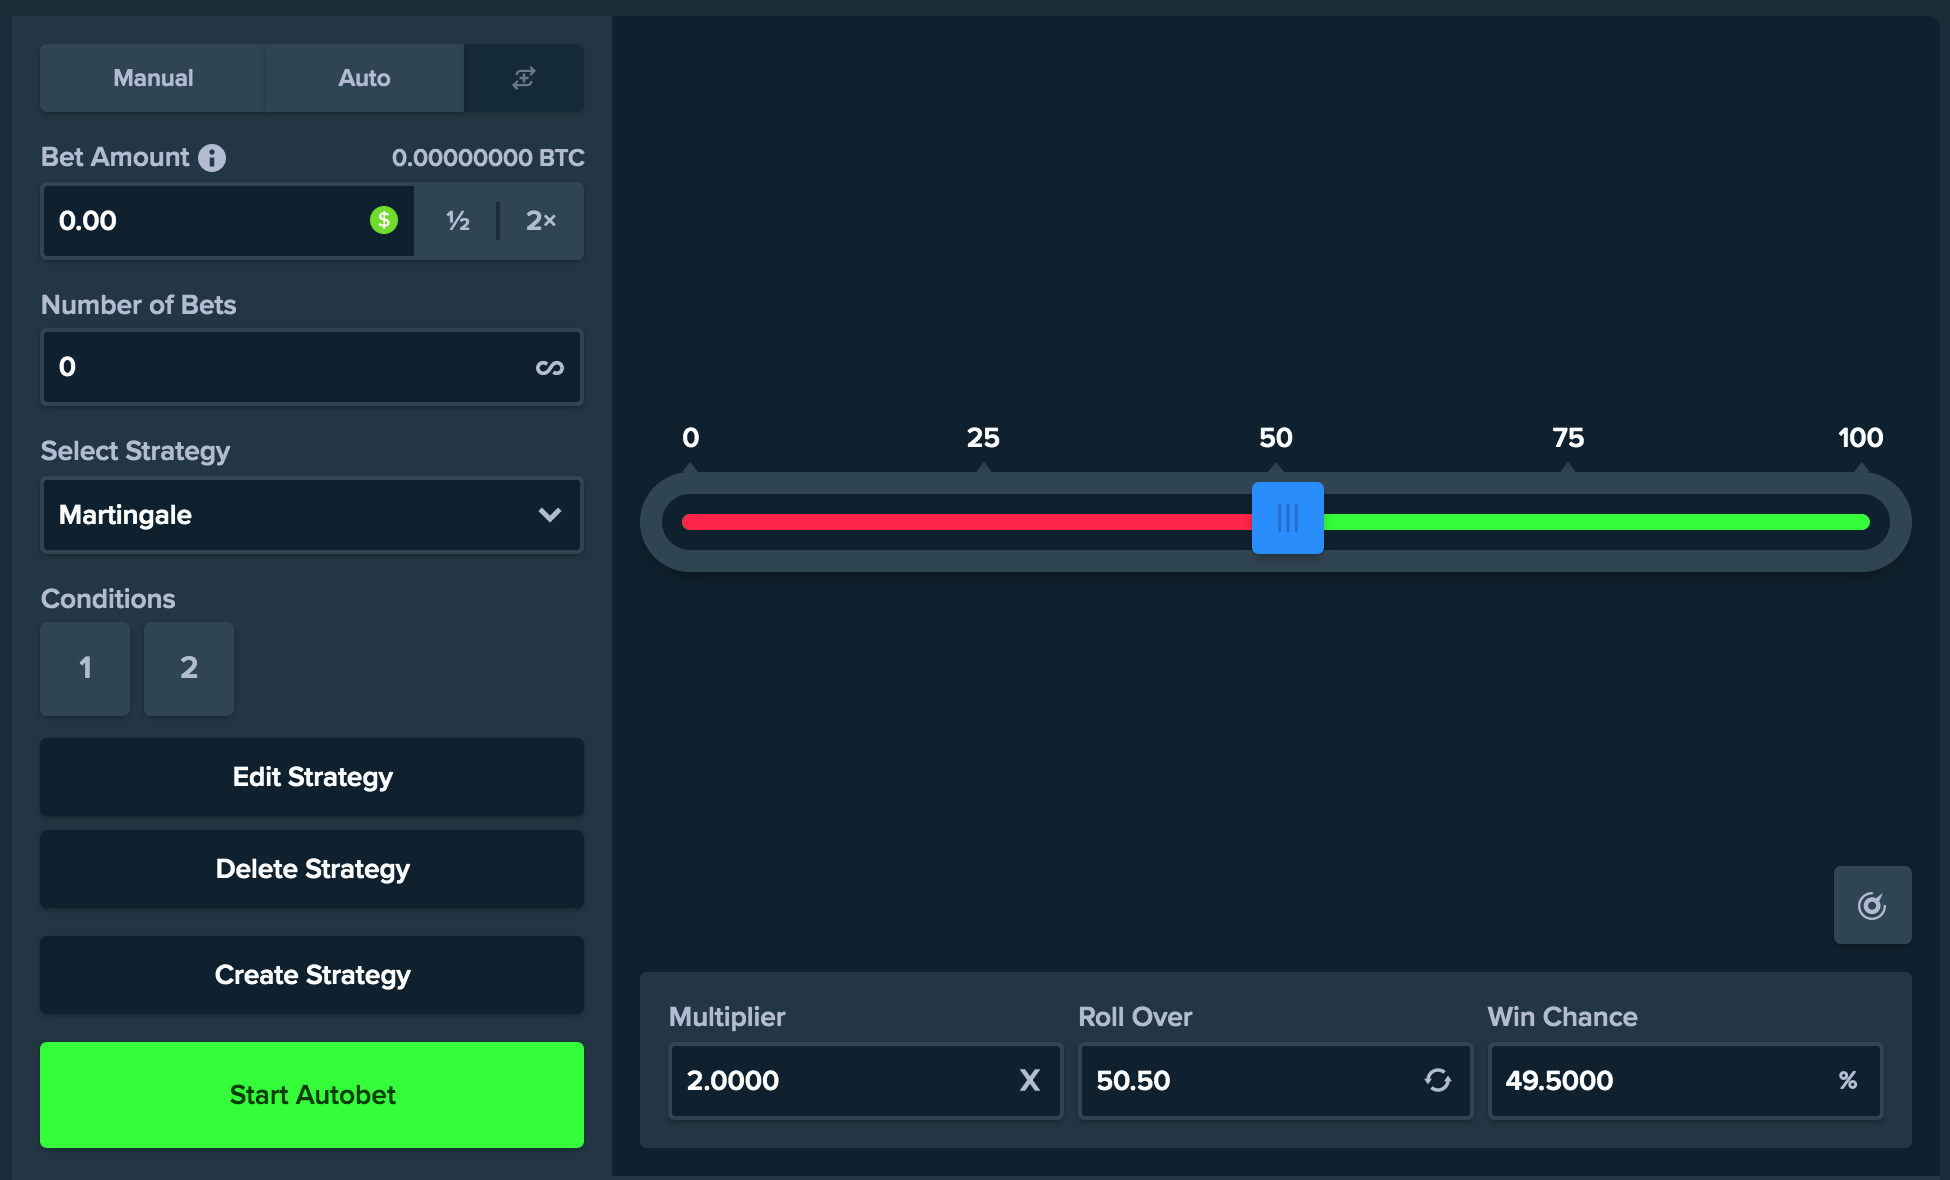
Task: Click Create Strategy
Action: point(311,975)
